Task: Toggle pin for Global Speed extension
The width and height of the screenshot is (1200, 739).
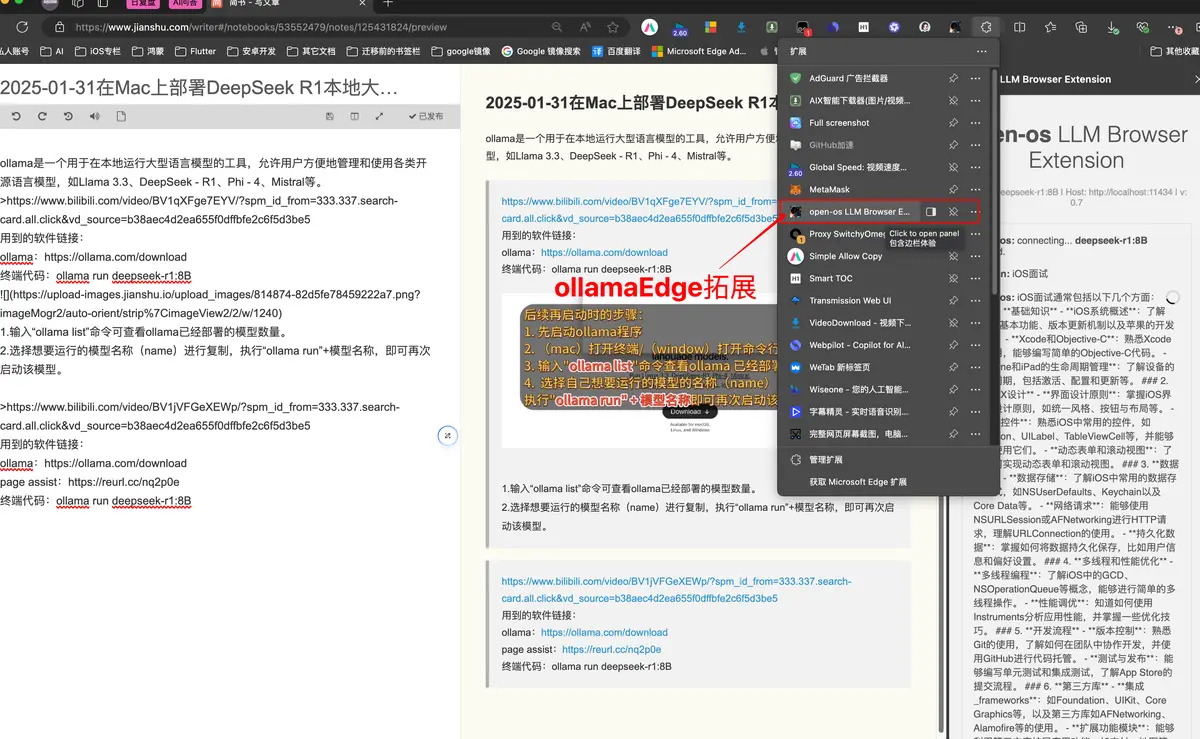Action: pyautogui.click(x=953, y=167)
